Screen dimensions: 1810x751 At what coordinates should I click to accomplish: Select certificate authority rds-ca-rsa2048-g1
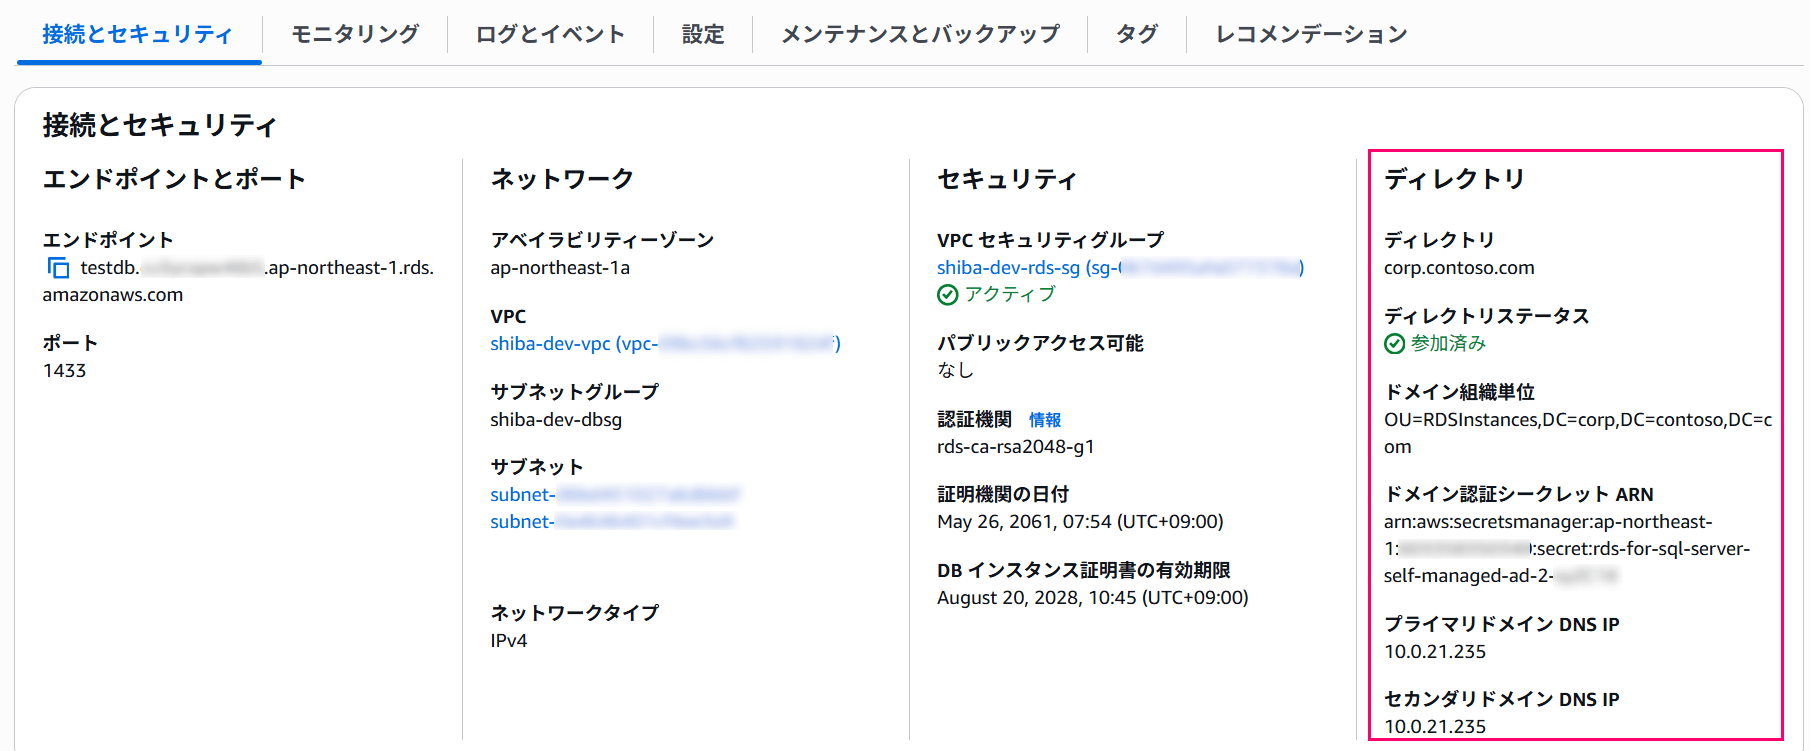pyautogui.click(x=1015, y=447)
